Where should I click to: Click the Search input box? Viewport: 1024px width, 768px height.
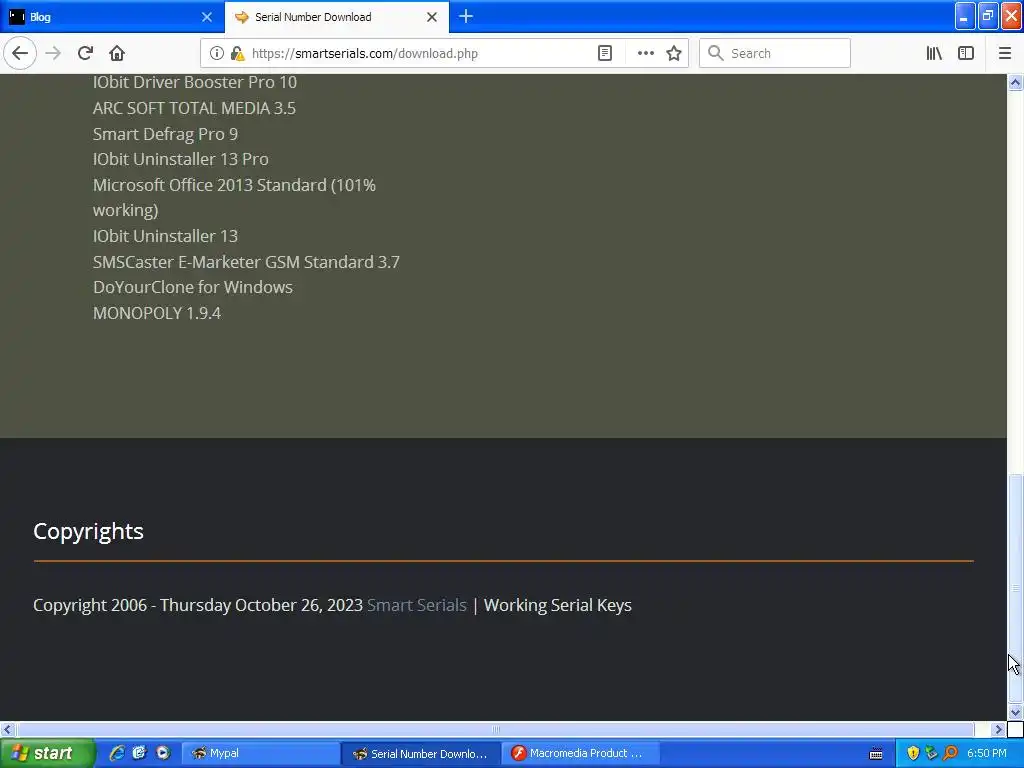coord(775,54)
